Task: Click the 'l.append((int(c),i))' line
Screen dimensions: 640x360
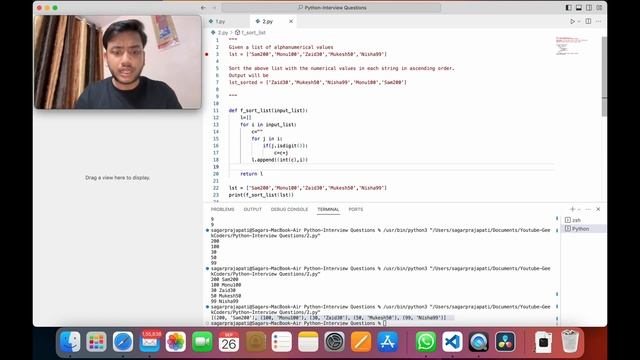Action: tap(280, 160)
